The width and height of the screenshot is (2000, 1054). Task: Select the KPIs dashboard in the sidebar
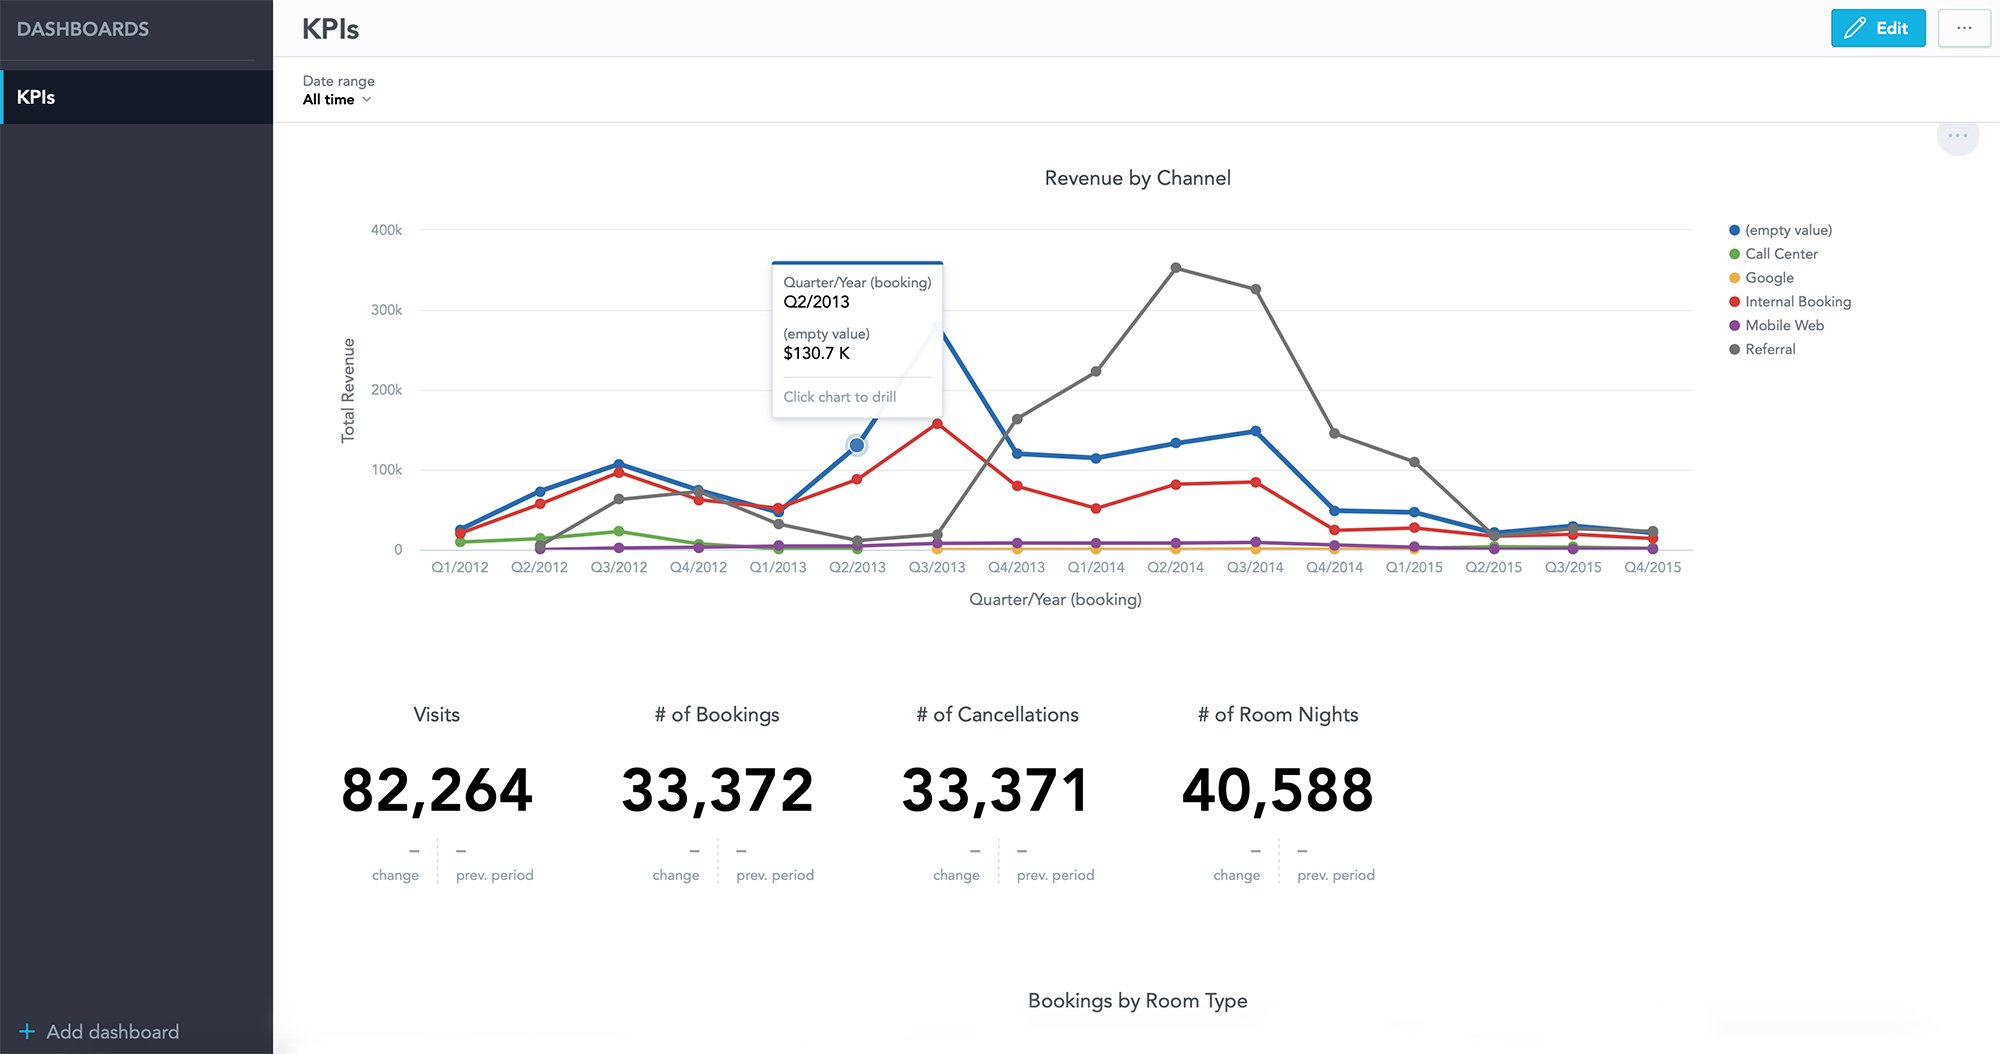pos(38,97)
